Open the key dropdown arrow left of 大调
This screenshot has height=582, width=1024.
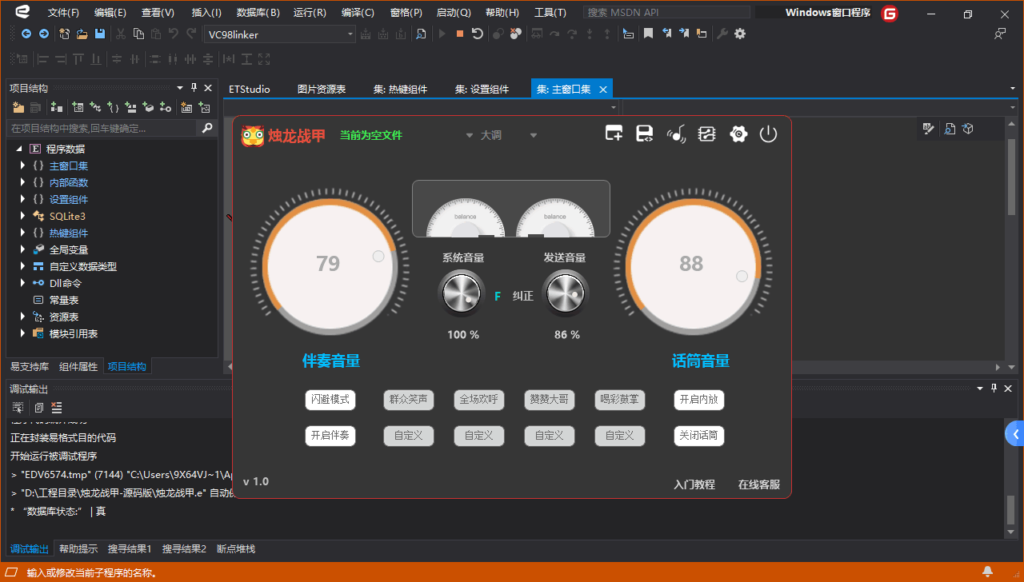[x=469, y=135]
